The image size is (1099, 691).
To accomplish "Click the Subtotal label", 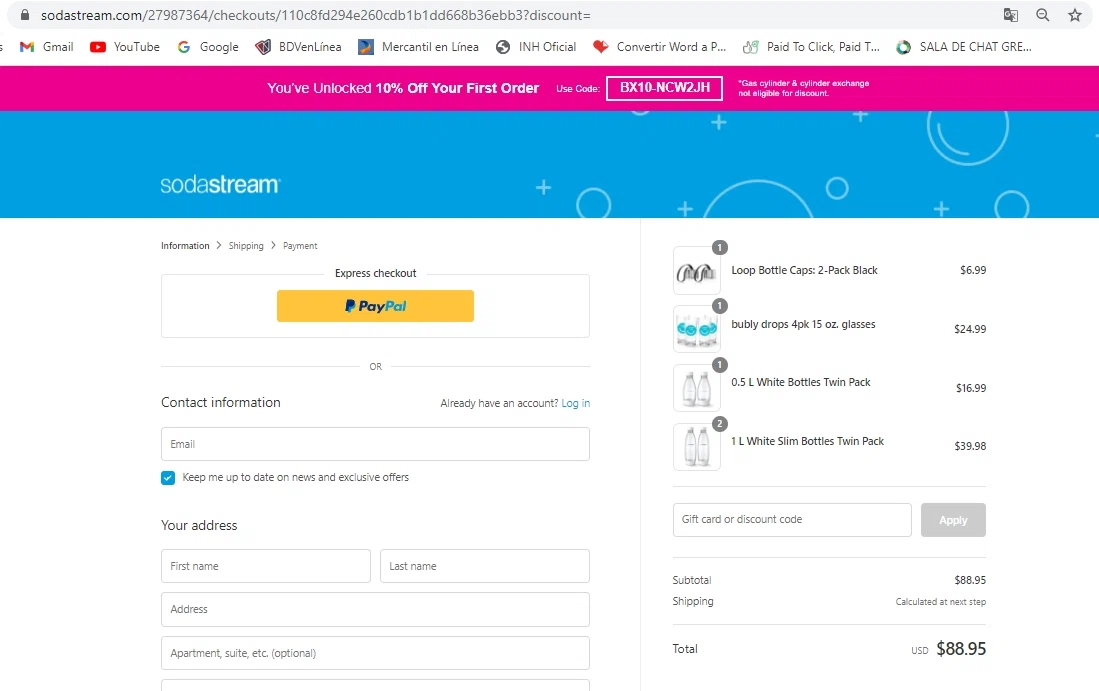I will pyautogui.click(x=692, y=580).
